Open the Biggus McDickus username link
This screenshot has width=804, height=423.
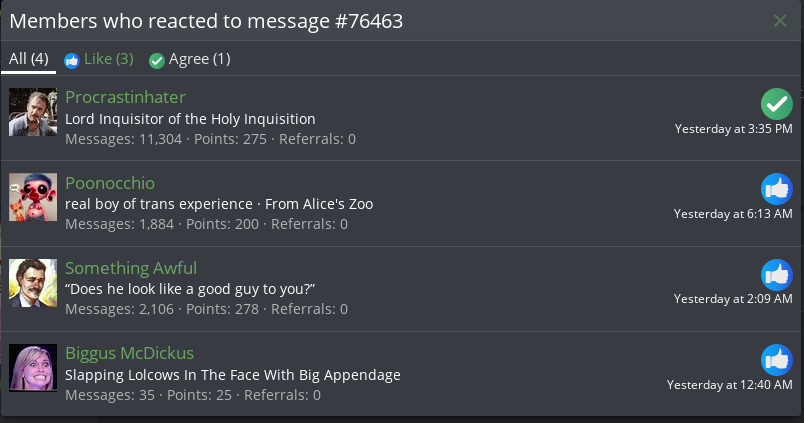pyautogui.click(x=129, y=353)
